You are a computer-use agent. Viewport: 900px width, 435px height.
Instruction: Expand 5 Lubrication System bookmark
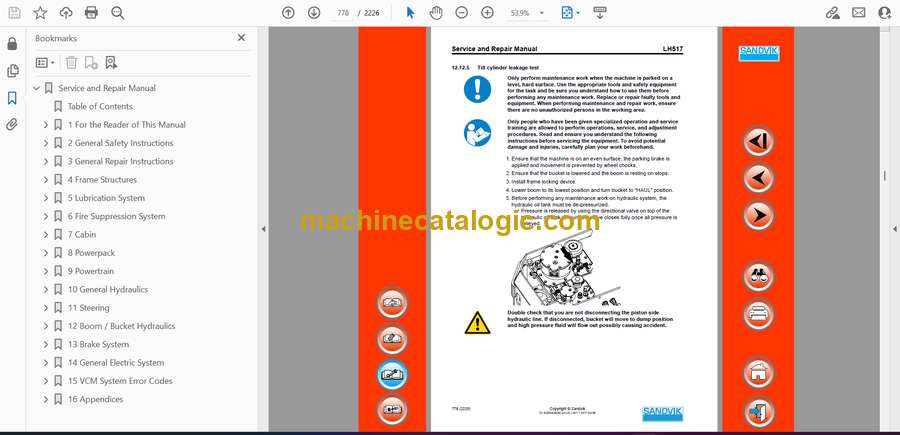tap(46, 198)
